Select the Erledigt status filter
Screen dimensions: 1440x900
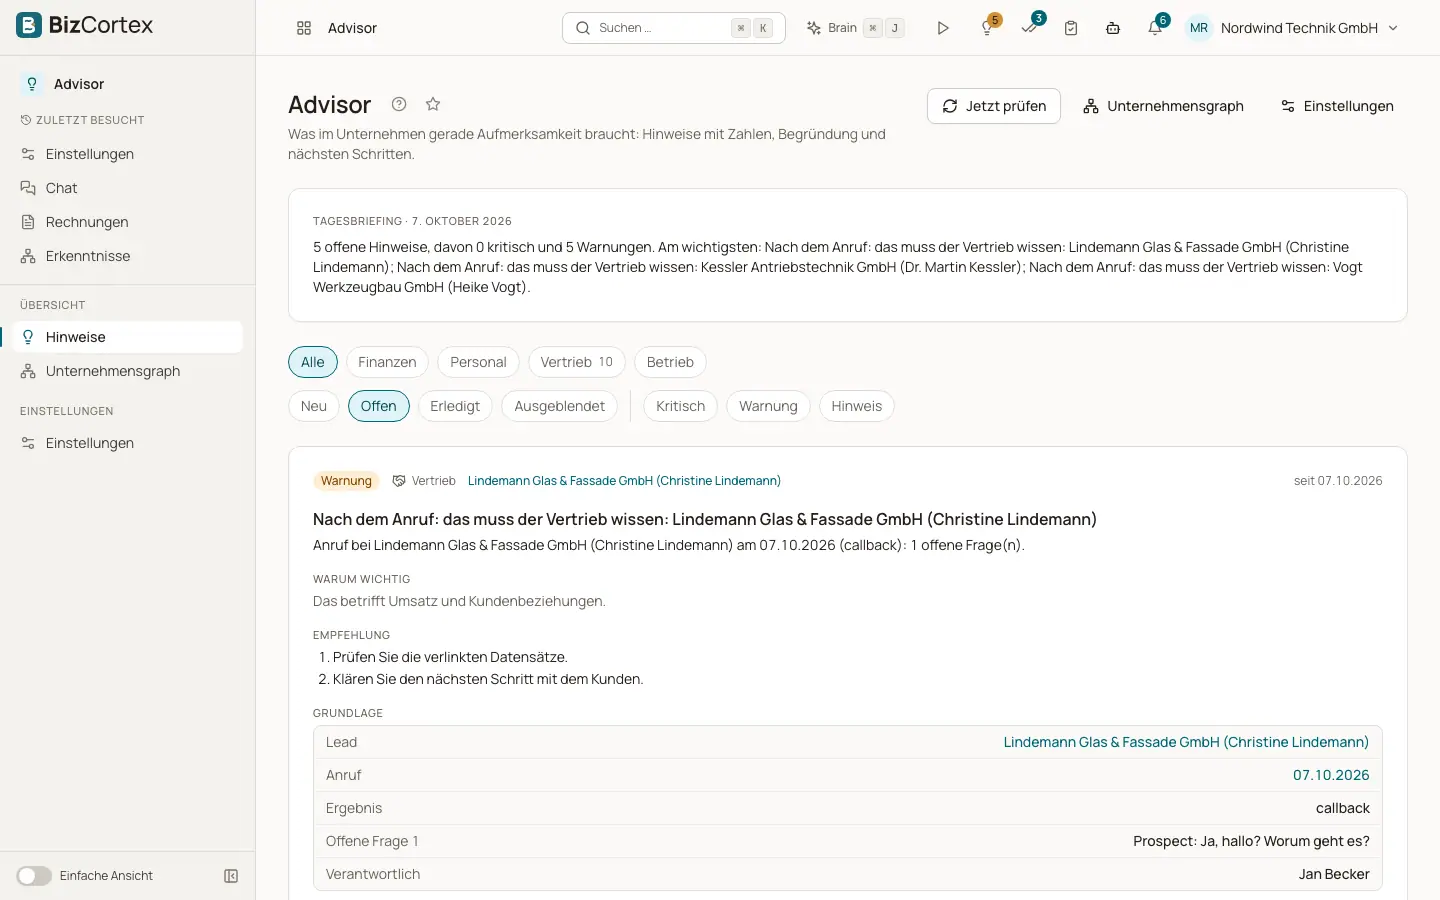[x=455, y=406]
